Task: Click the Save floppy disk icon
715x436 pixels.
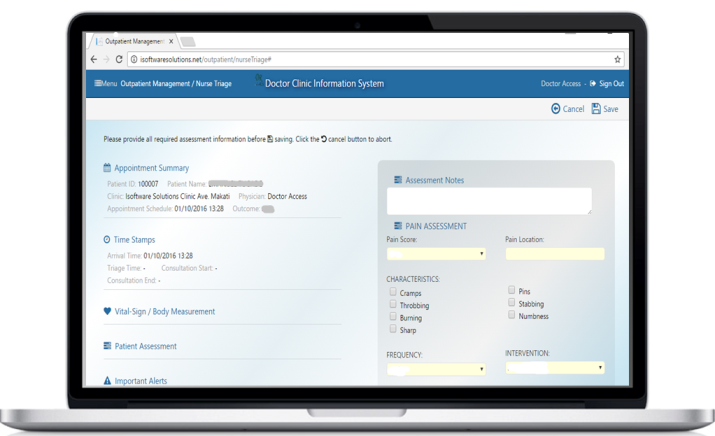Action: pos(596,109)
